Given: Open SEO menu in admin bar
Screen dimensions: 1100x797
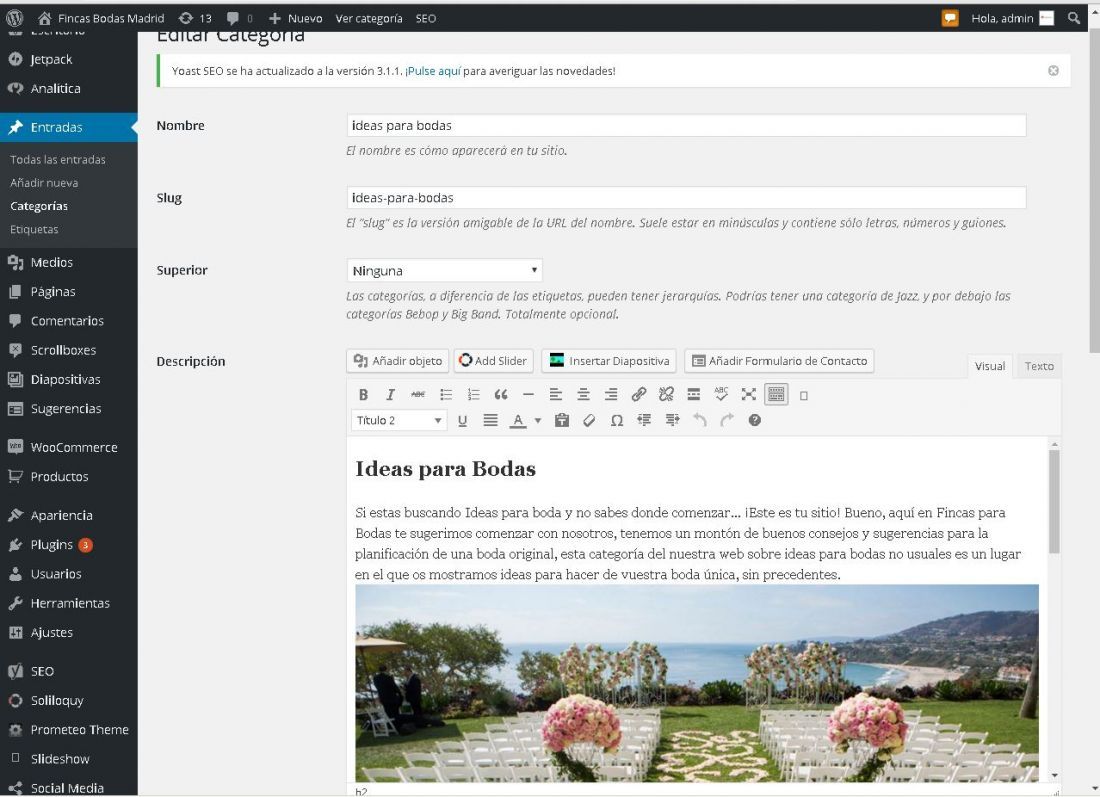Looking at the screenshot, I should 426,18.
